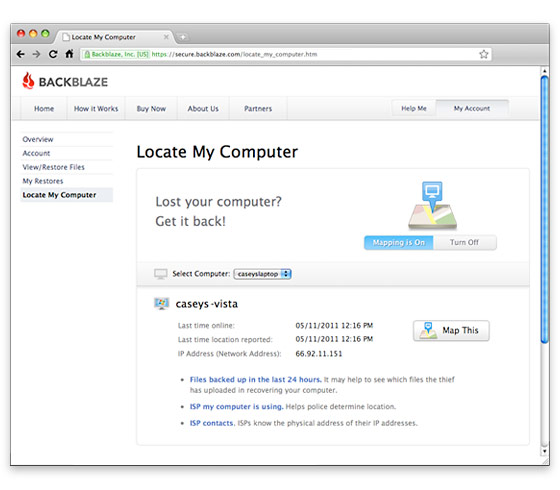
Task: Click the scrollbar up arrow
Action: coord(544,71)
